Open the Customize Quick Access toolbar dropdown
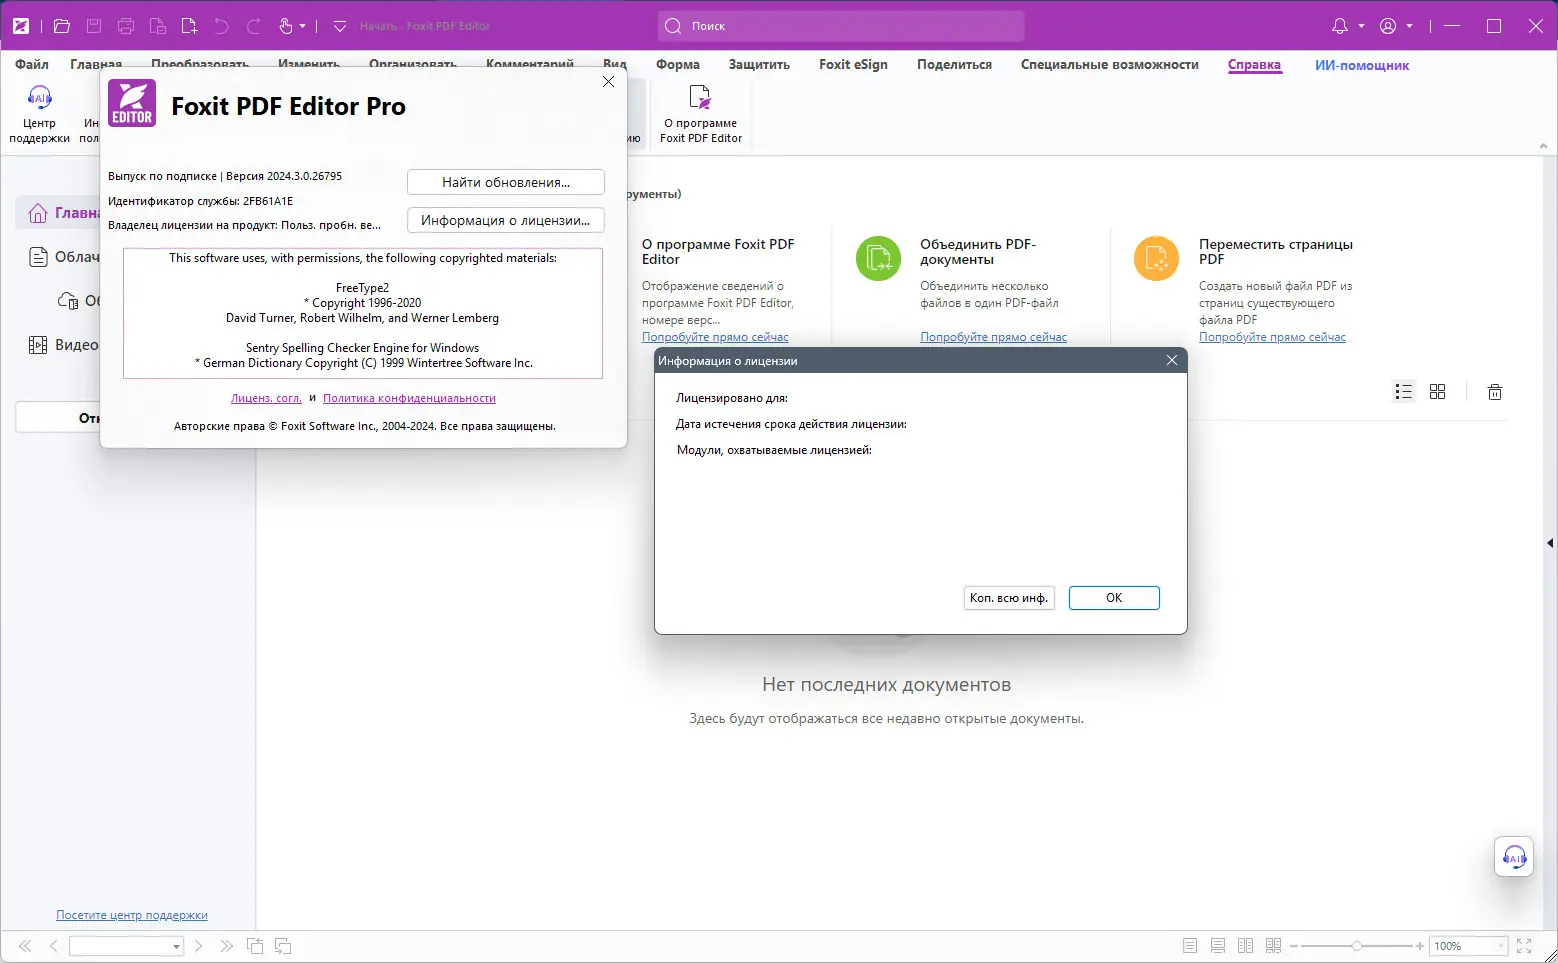This screenshot has width=1558, height=963. pos(339,26)
